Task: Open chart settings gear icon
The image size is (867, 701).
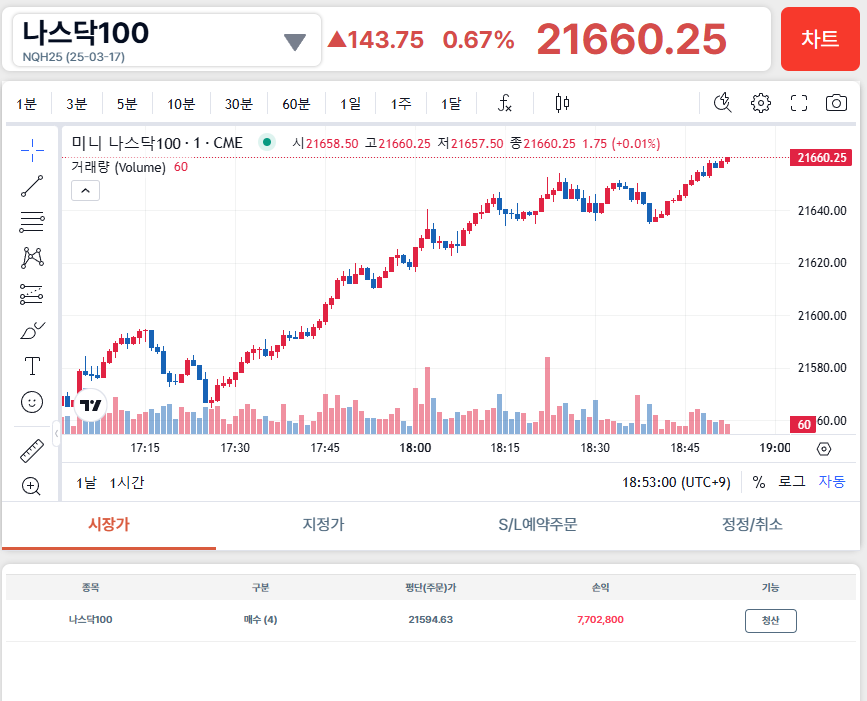Action: point(761,103)
